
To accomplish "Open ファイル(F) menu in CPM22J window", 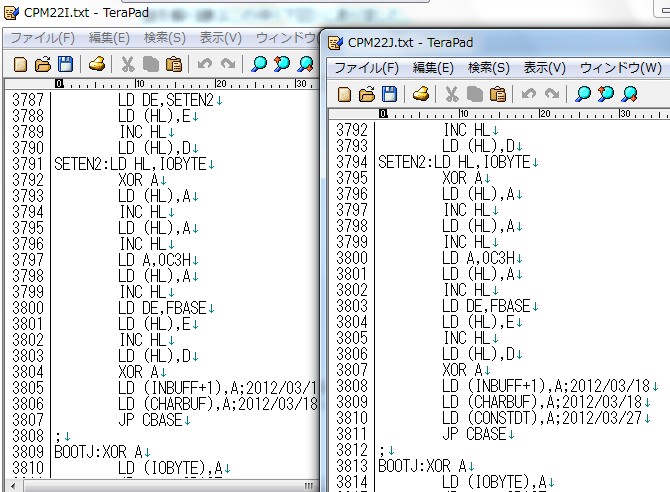I will click(x=366, y=68).
